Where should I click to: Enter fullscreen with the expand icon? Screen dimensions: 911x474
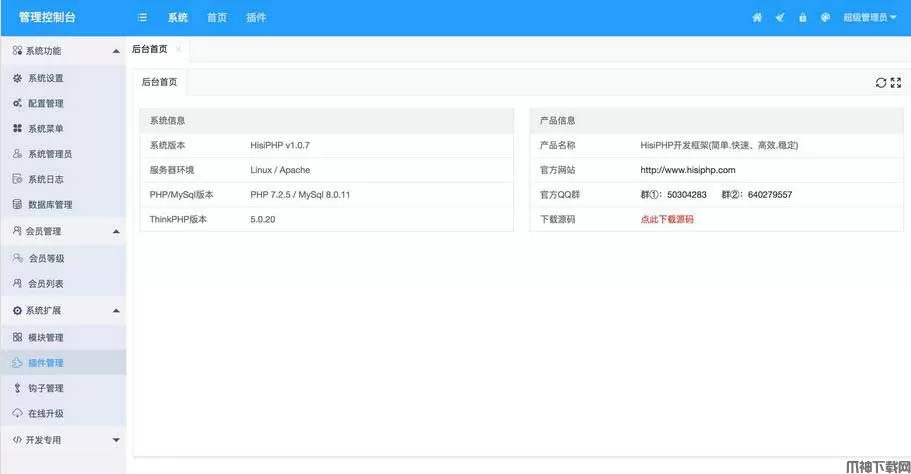pos(896,83)
